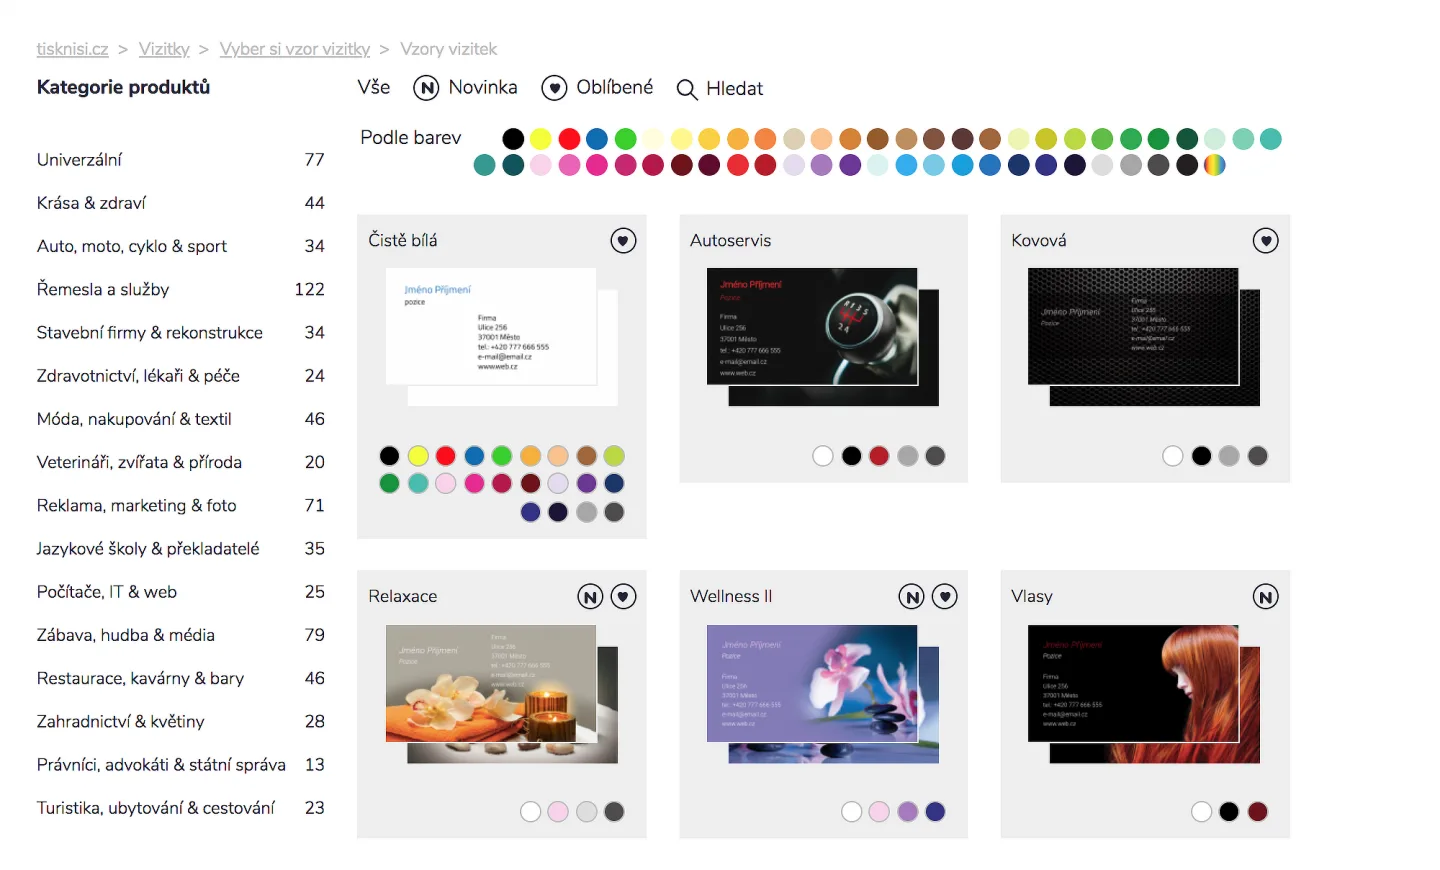Open the Autoservis business card thumbnail

point(822,336)
